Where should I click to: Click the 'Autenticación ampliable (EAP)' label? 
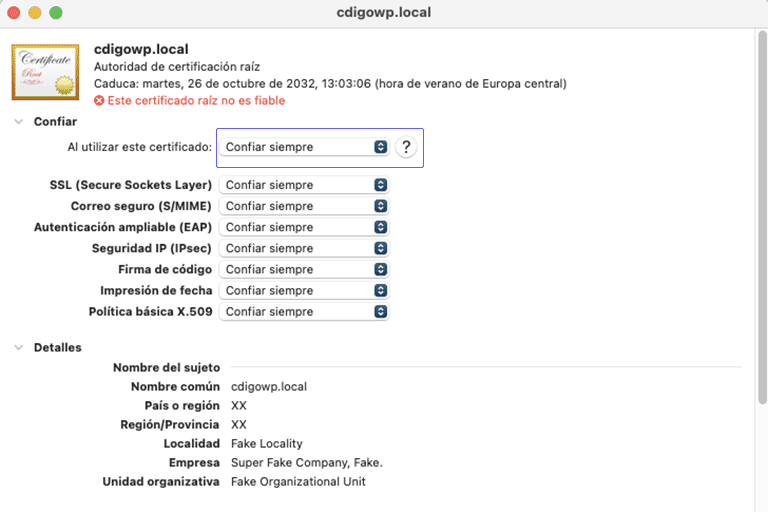pos(123,227)
